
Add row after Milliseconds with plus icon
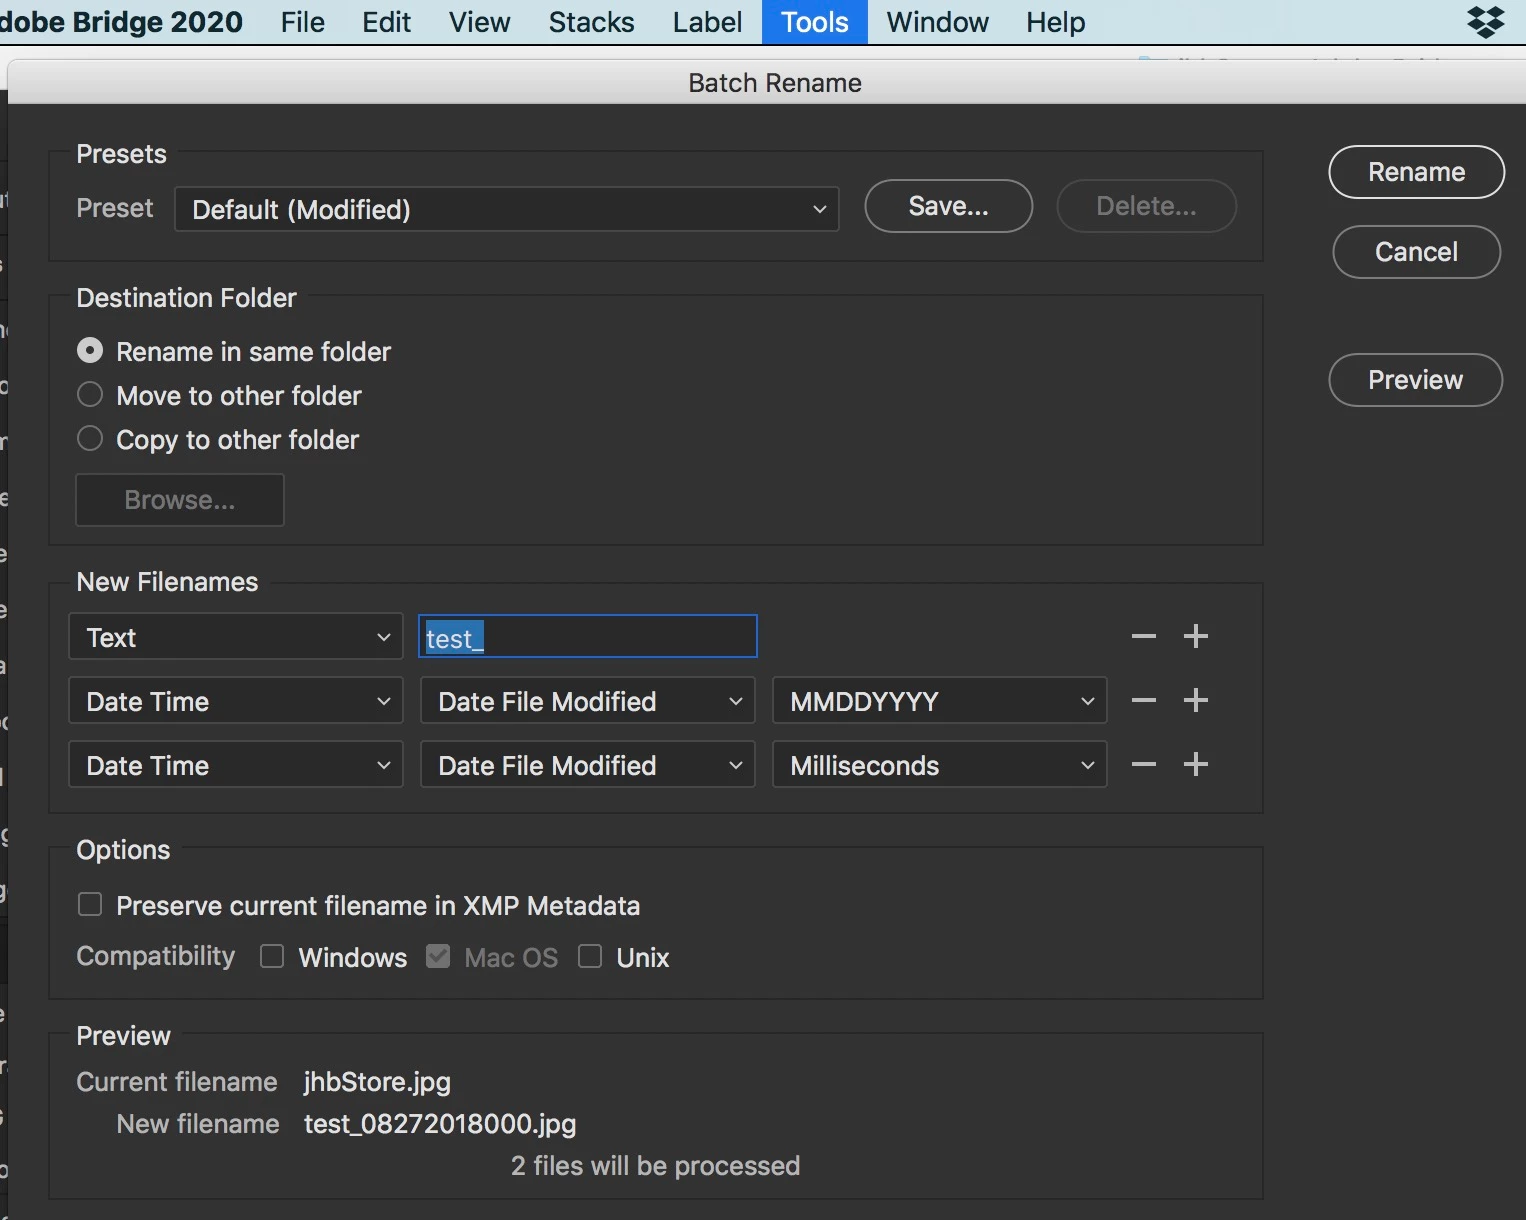click(x=1196, y=764)
